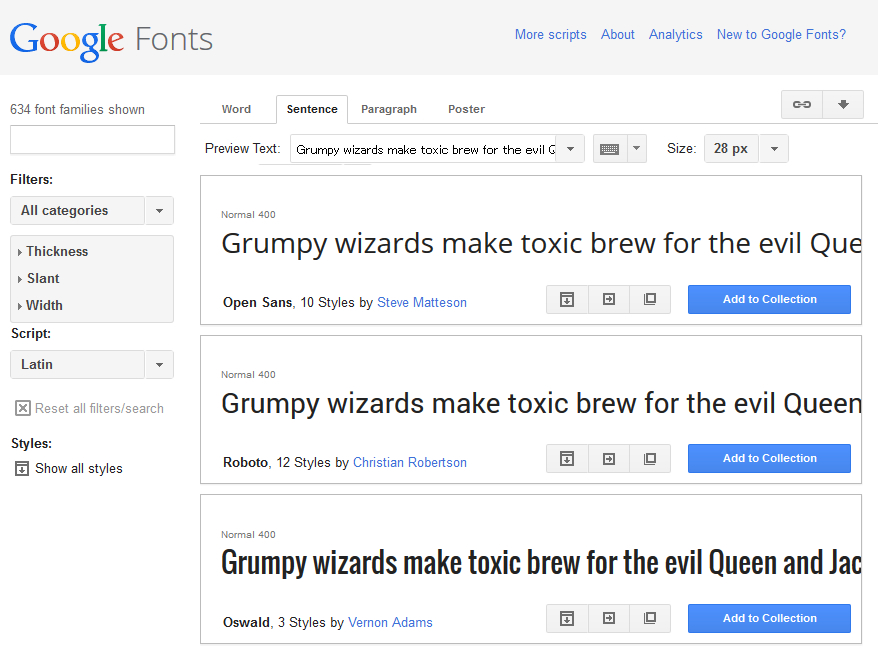Open Vernon Adams designer link

coord(390,622)
